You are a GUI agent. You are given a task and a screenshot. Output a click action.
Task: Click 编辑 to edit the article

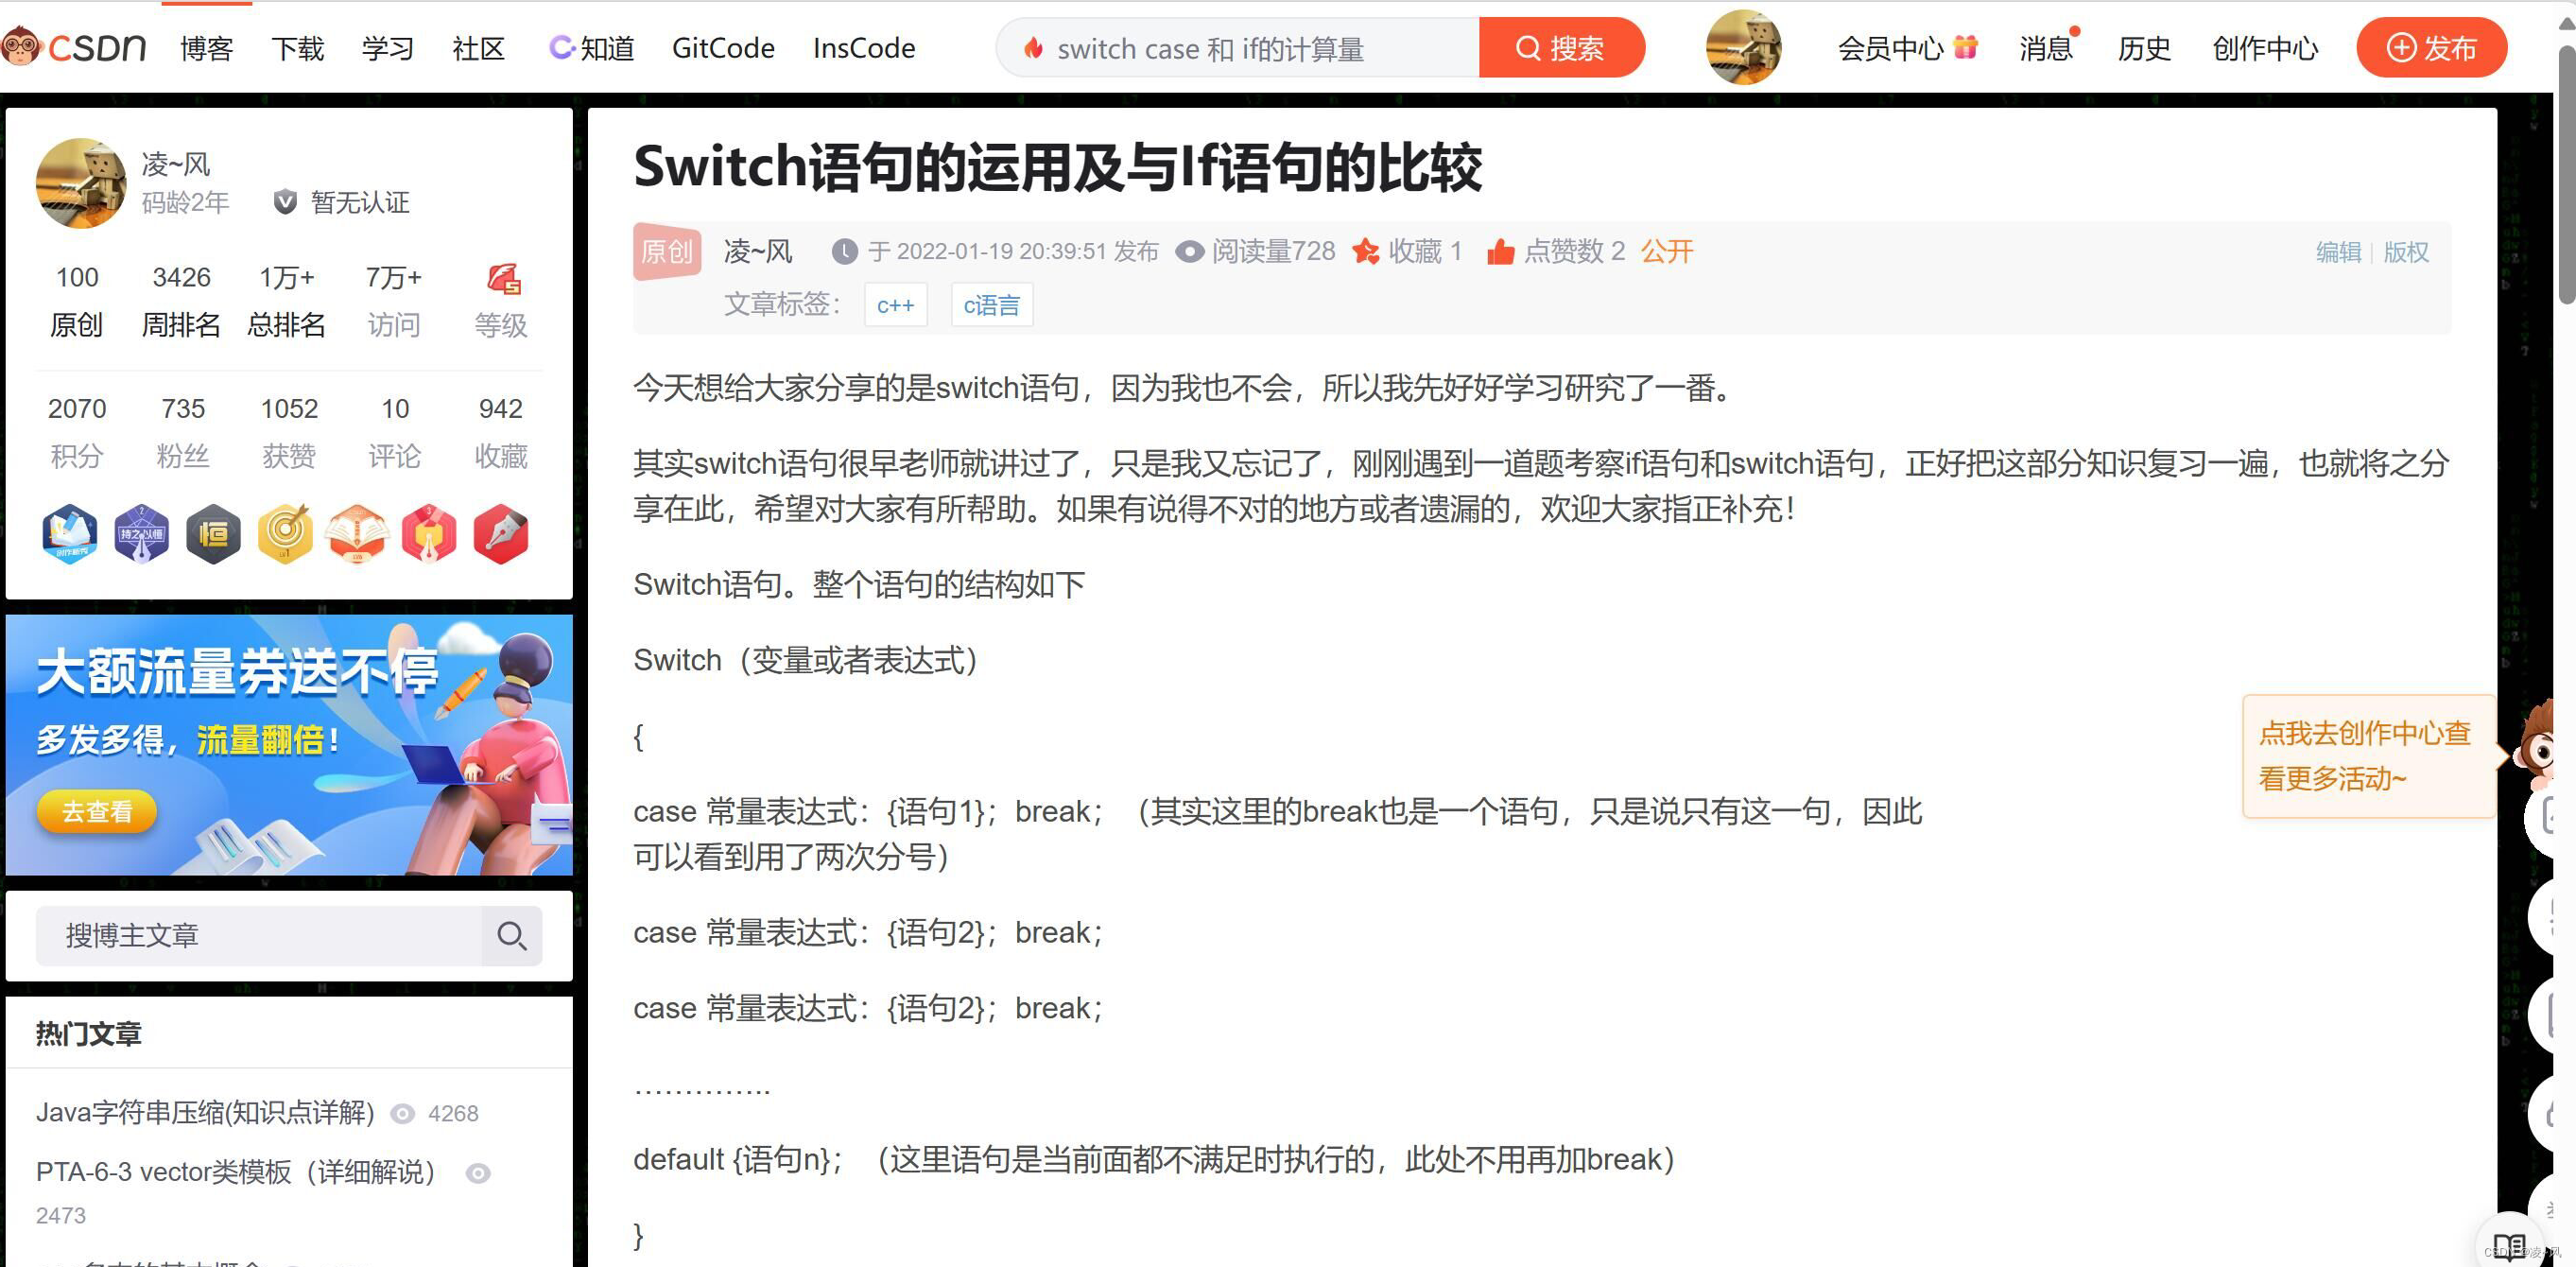pyautogui.click(x=2337, y=252)
